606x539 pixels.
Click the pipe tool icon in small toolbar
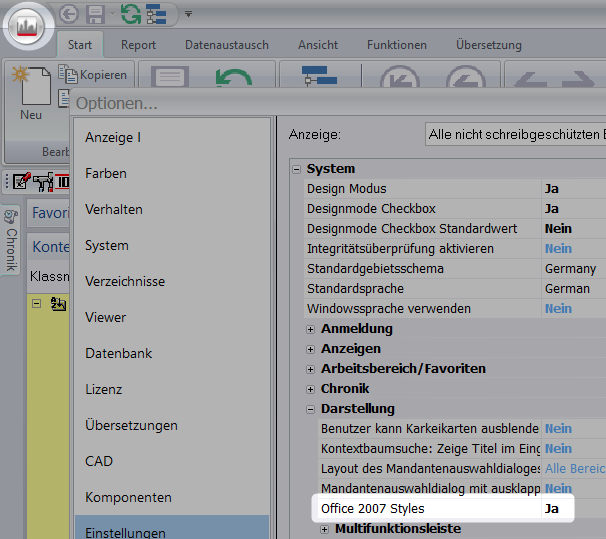(x=43, y=182)
